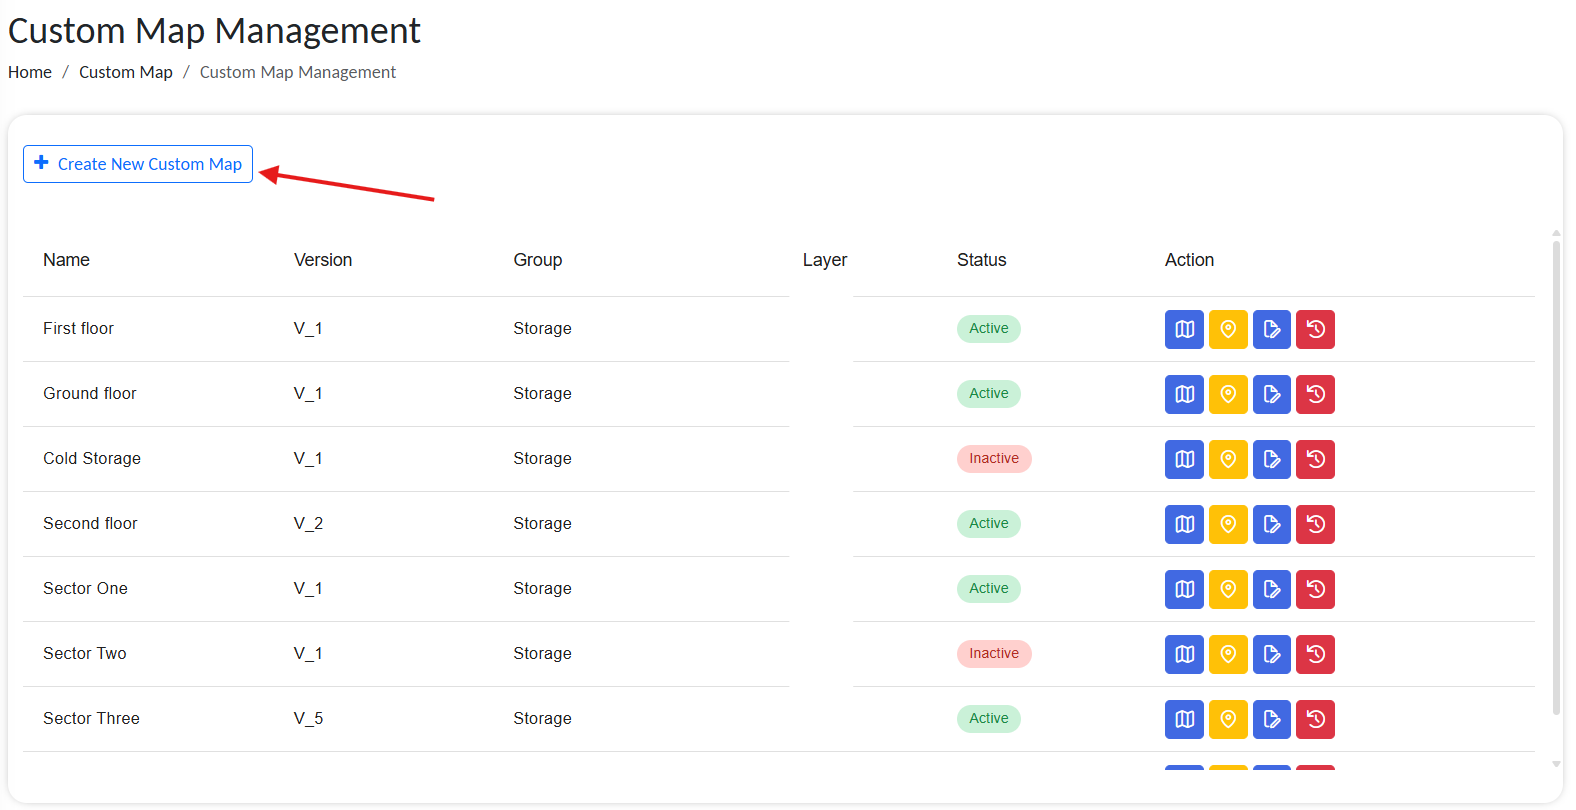The height and width of the screenshot is (810, 1576).
Task: Click red history icon for First floor
Action: pyautogui.click(x=1316, y=329)
